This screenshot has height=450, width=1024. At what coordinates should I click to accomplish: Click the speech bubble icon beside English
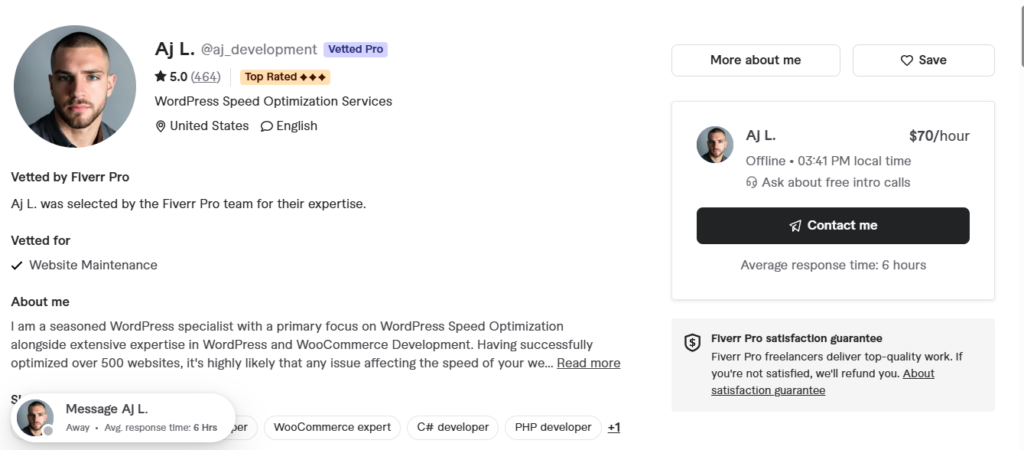point(266,126)
